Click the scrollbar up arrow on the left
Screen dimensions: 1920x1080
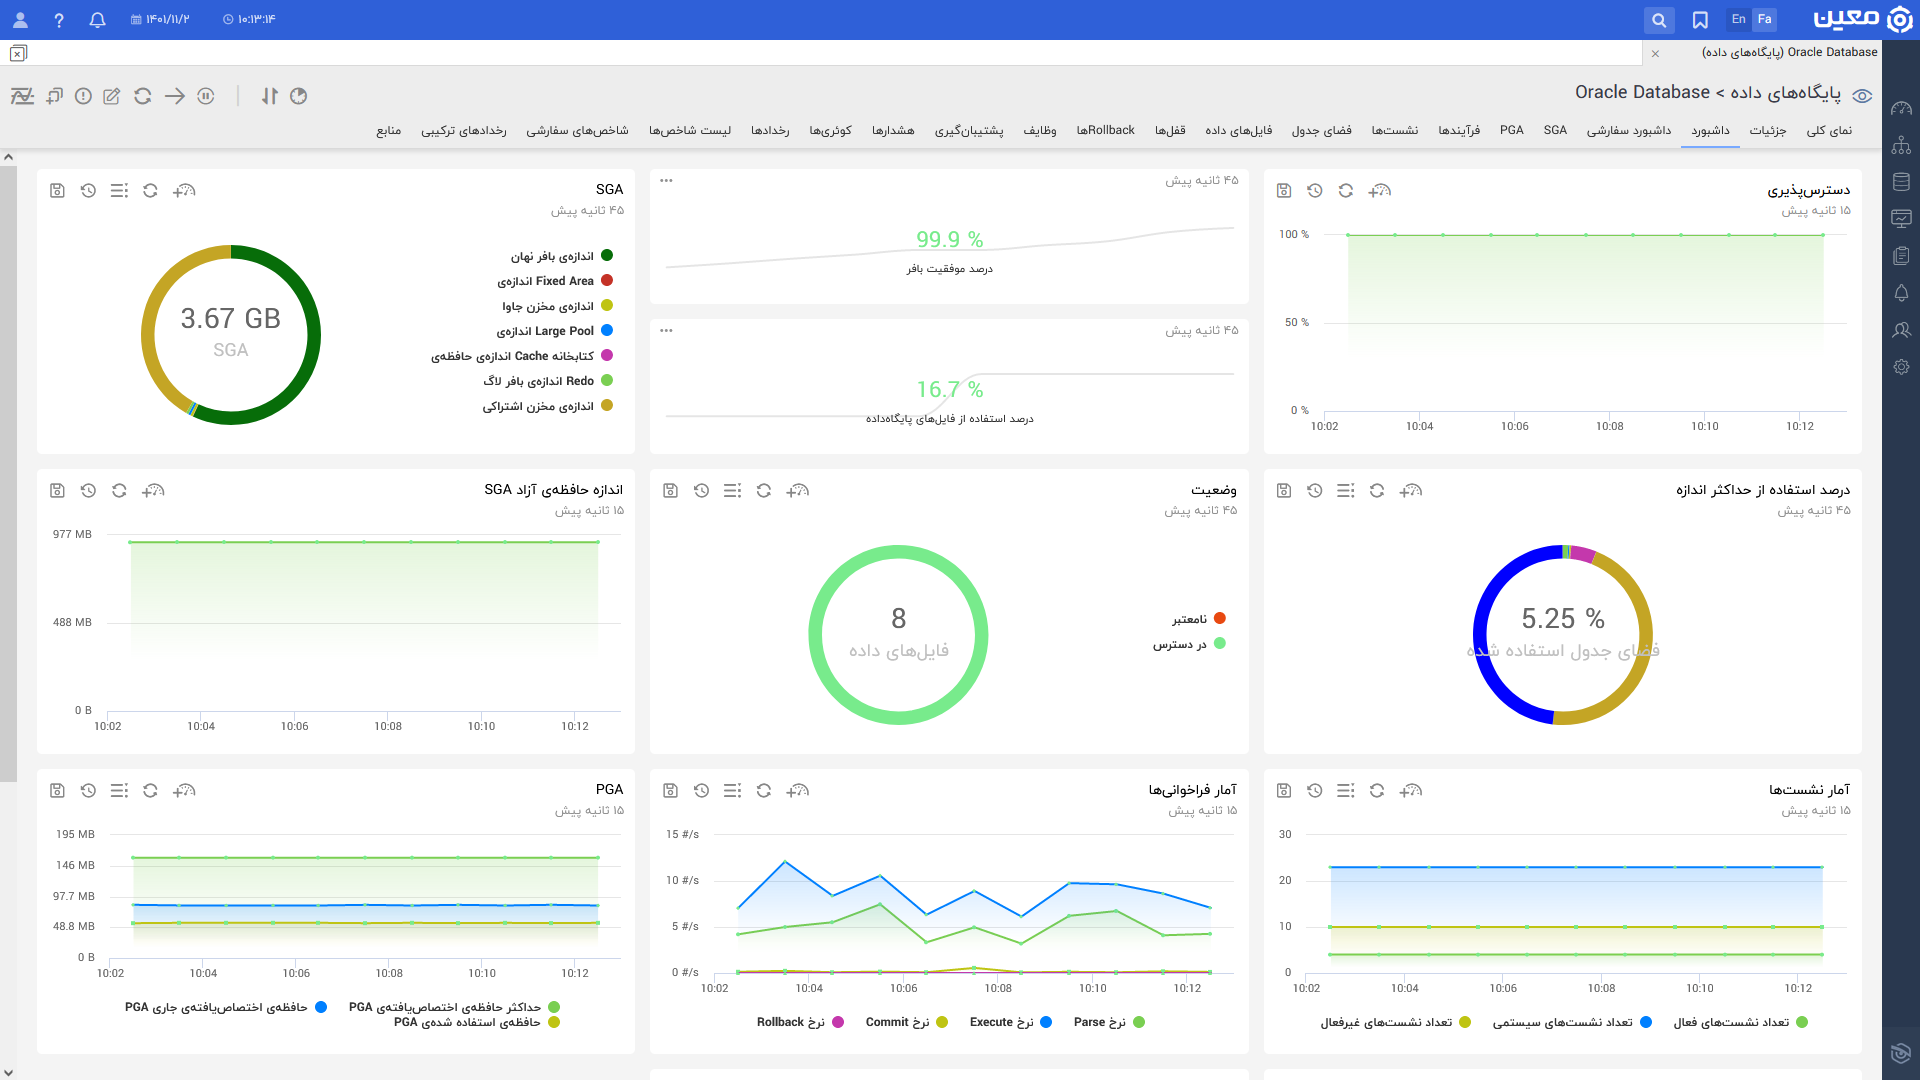8,157
